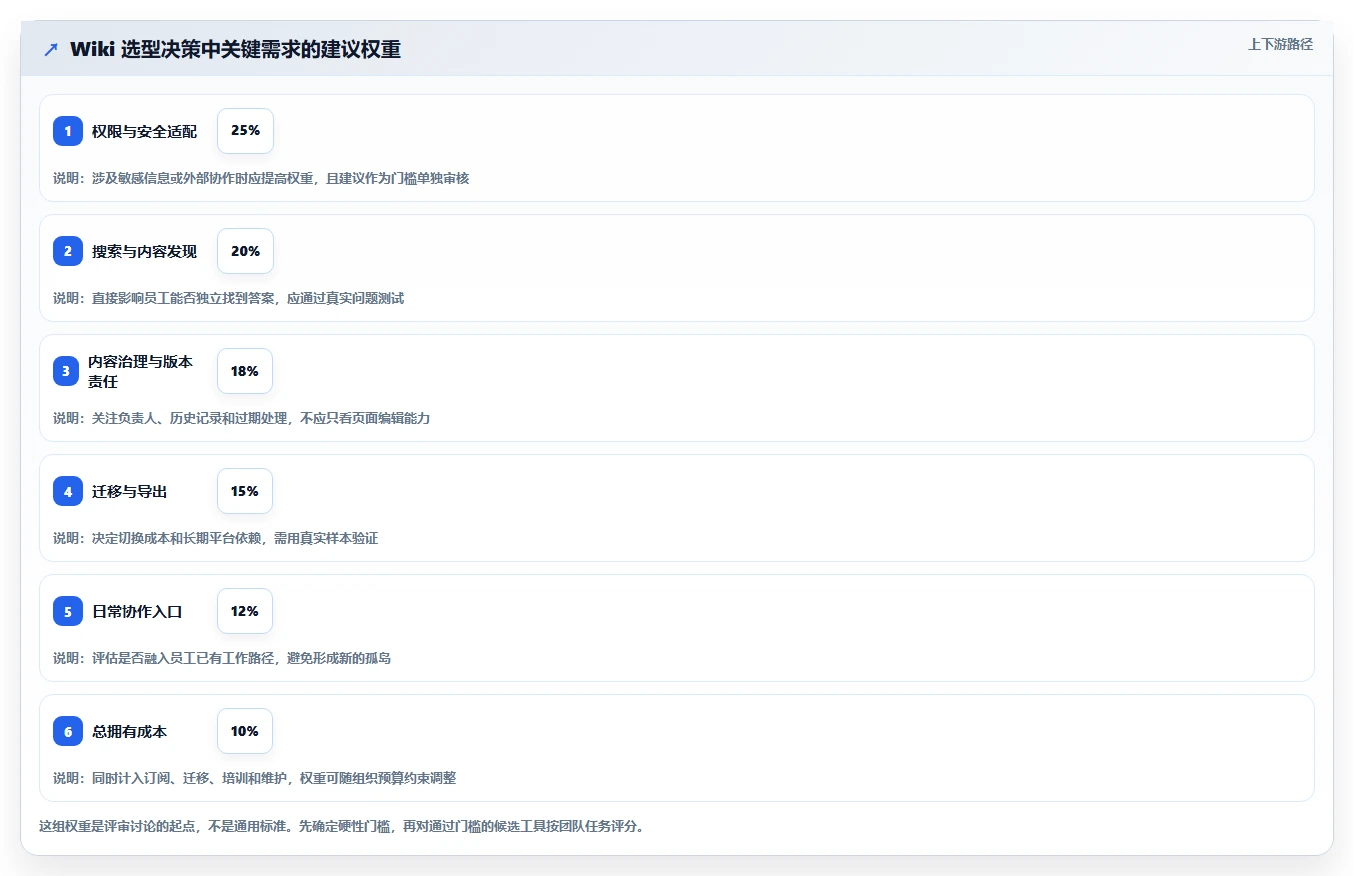The image size is (1354, 876).
Task: Click the number 1 badge for 权限与安全适配
Action: pos(68,131)
